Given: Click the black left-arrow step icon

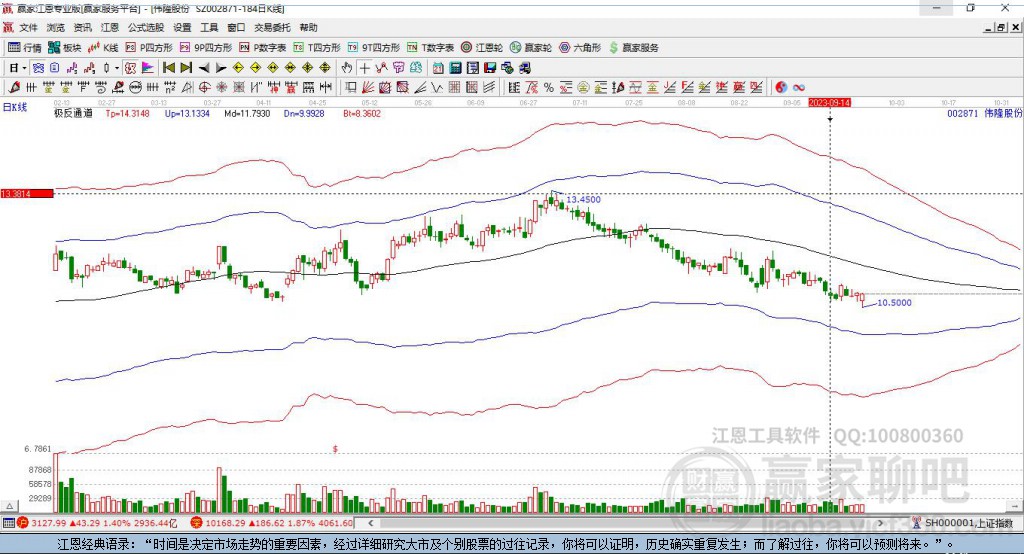Looking at the screenshot, I should [x=204, y=68].
